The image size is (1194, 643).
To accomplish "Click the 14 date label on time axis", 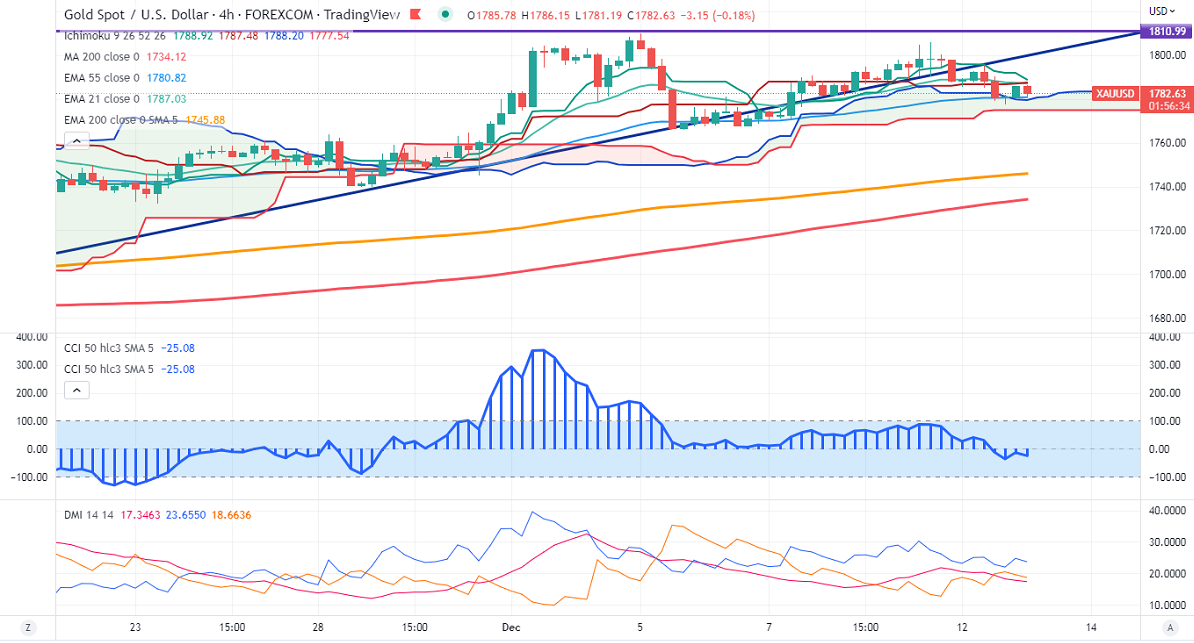I will tap(1091, 628).
